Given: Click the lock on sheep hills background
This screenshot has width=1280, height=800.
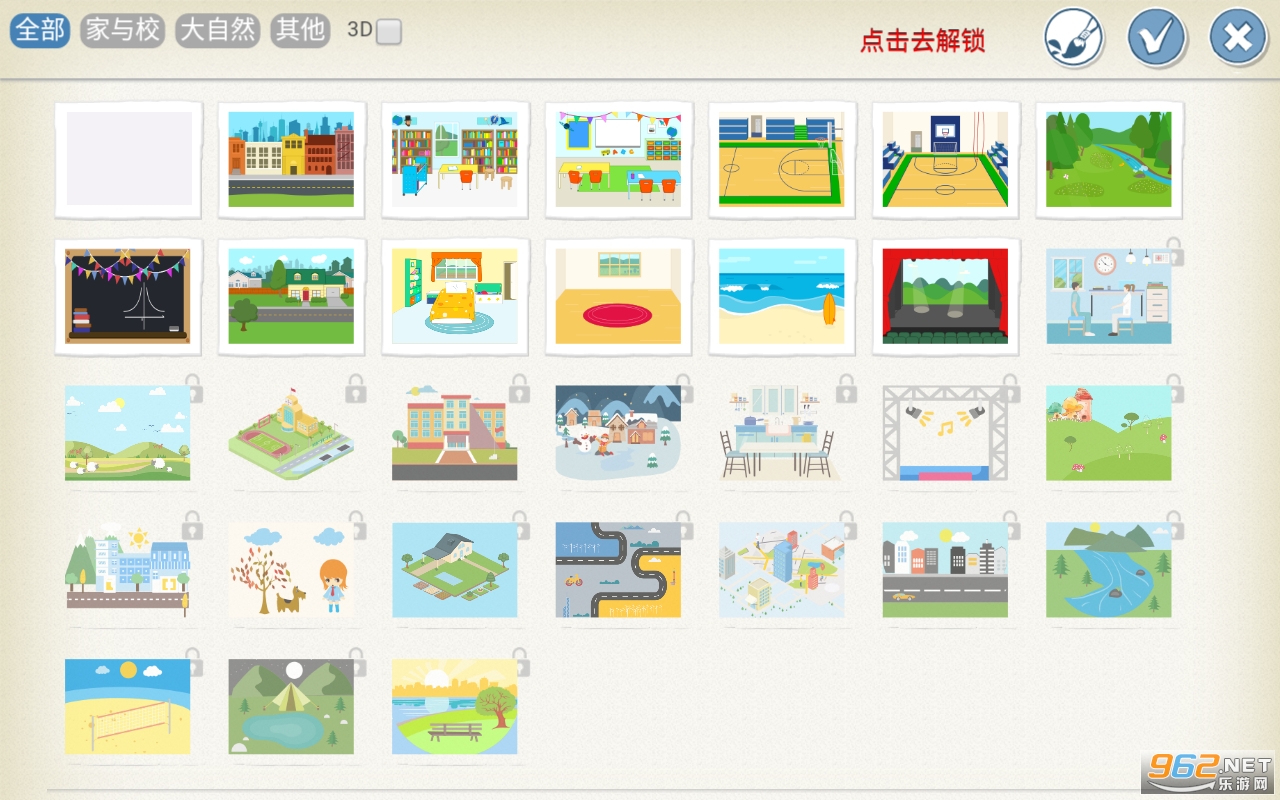Looking at the screenshot, I should tap(193, 388).
